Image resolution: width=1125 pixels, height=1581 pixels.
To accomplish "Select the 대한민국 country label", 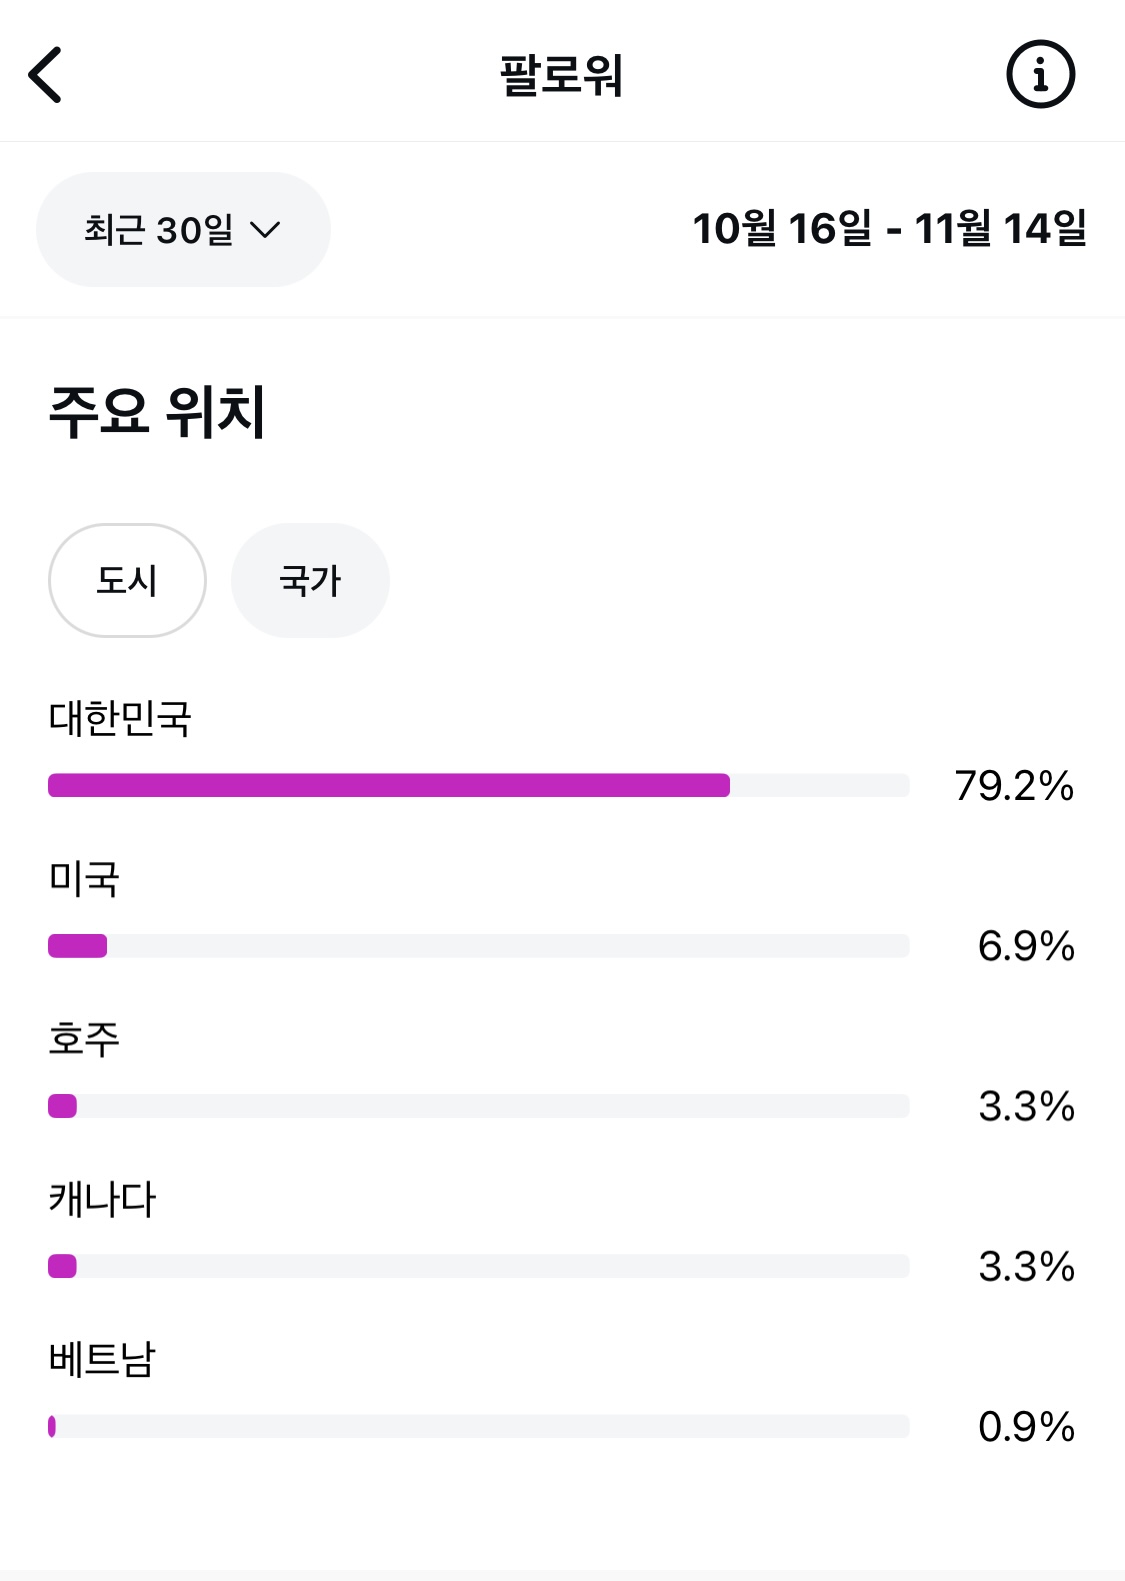I will click(x=120, y=718).
